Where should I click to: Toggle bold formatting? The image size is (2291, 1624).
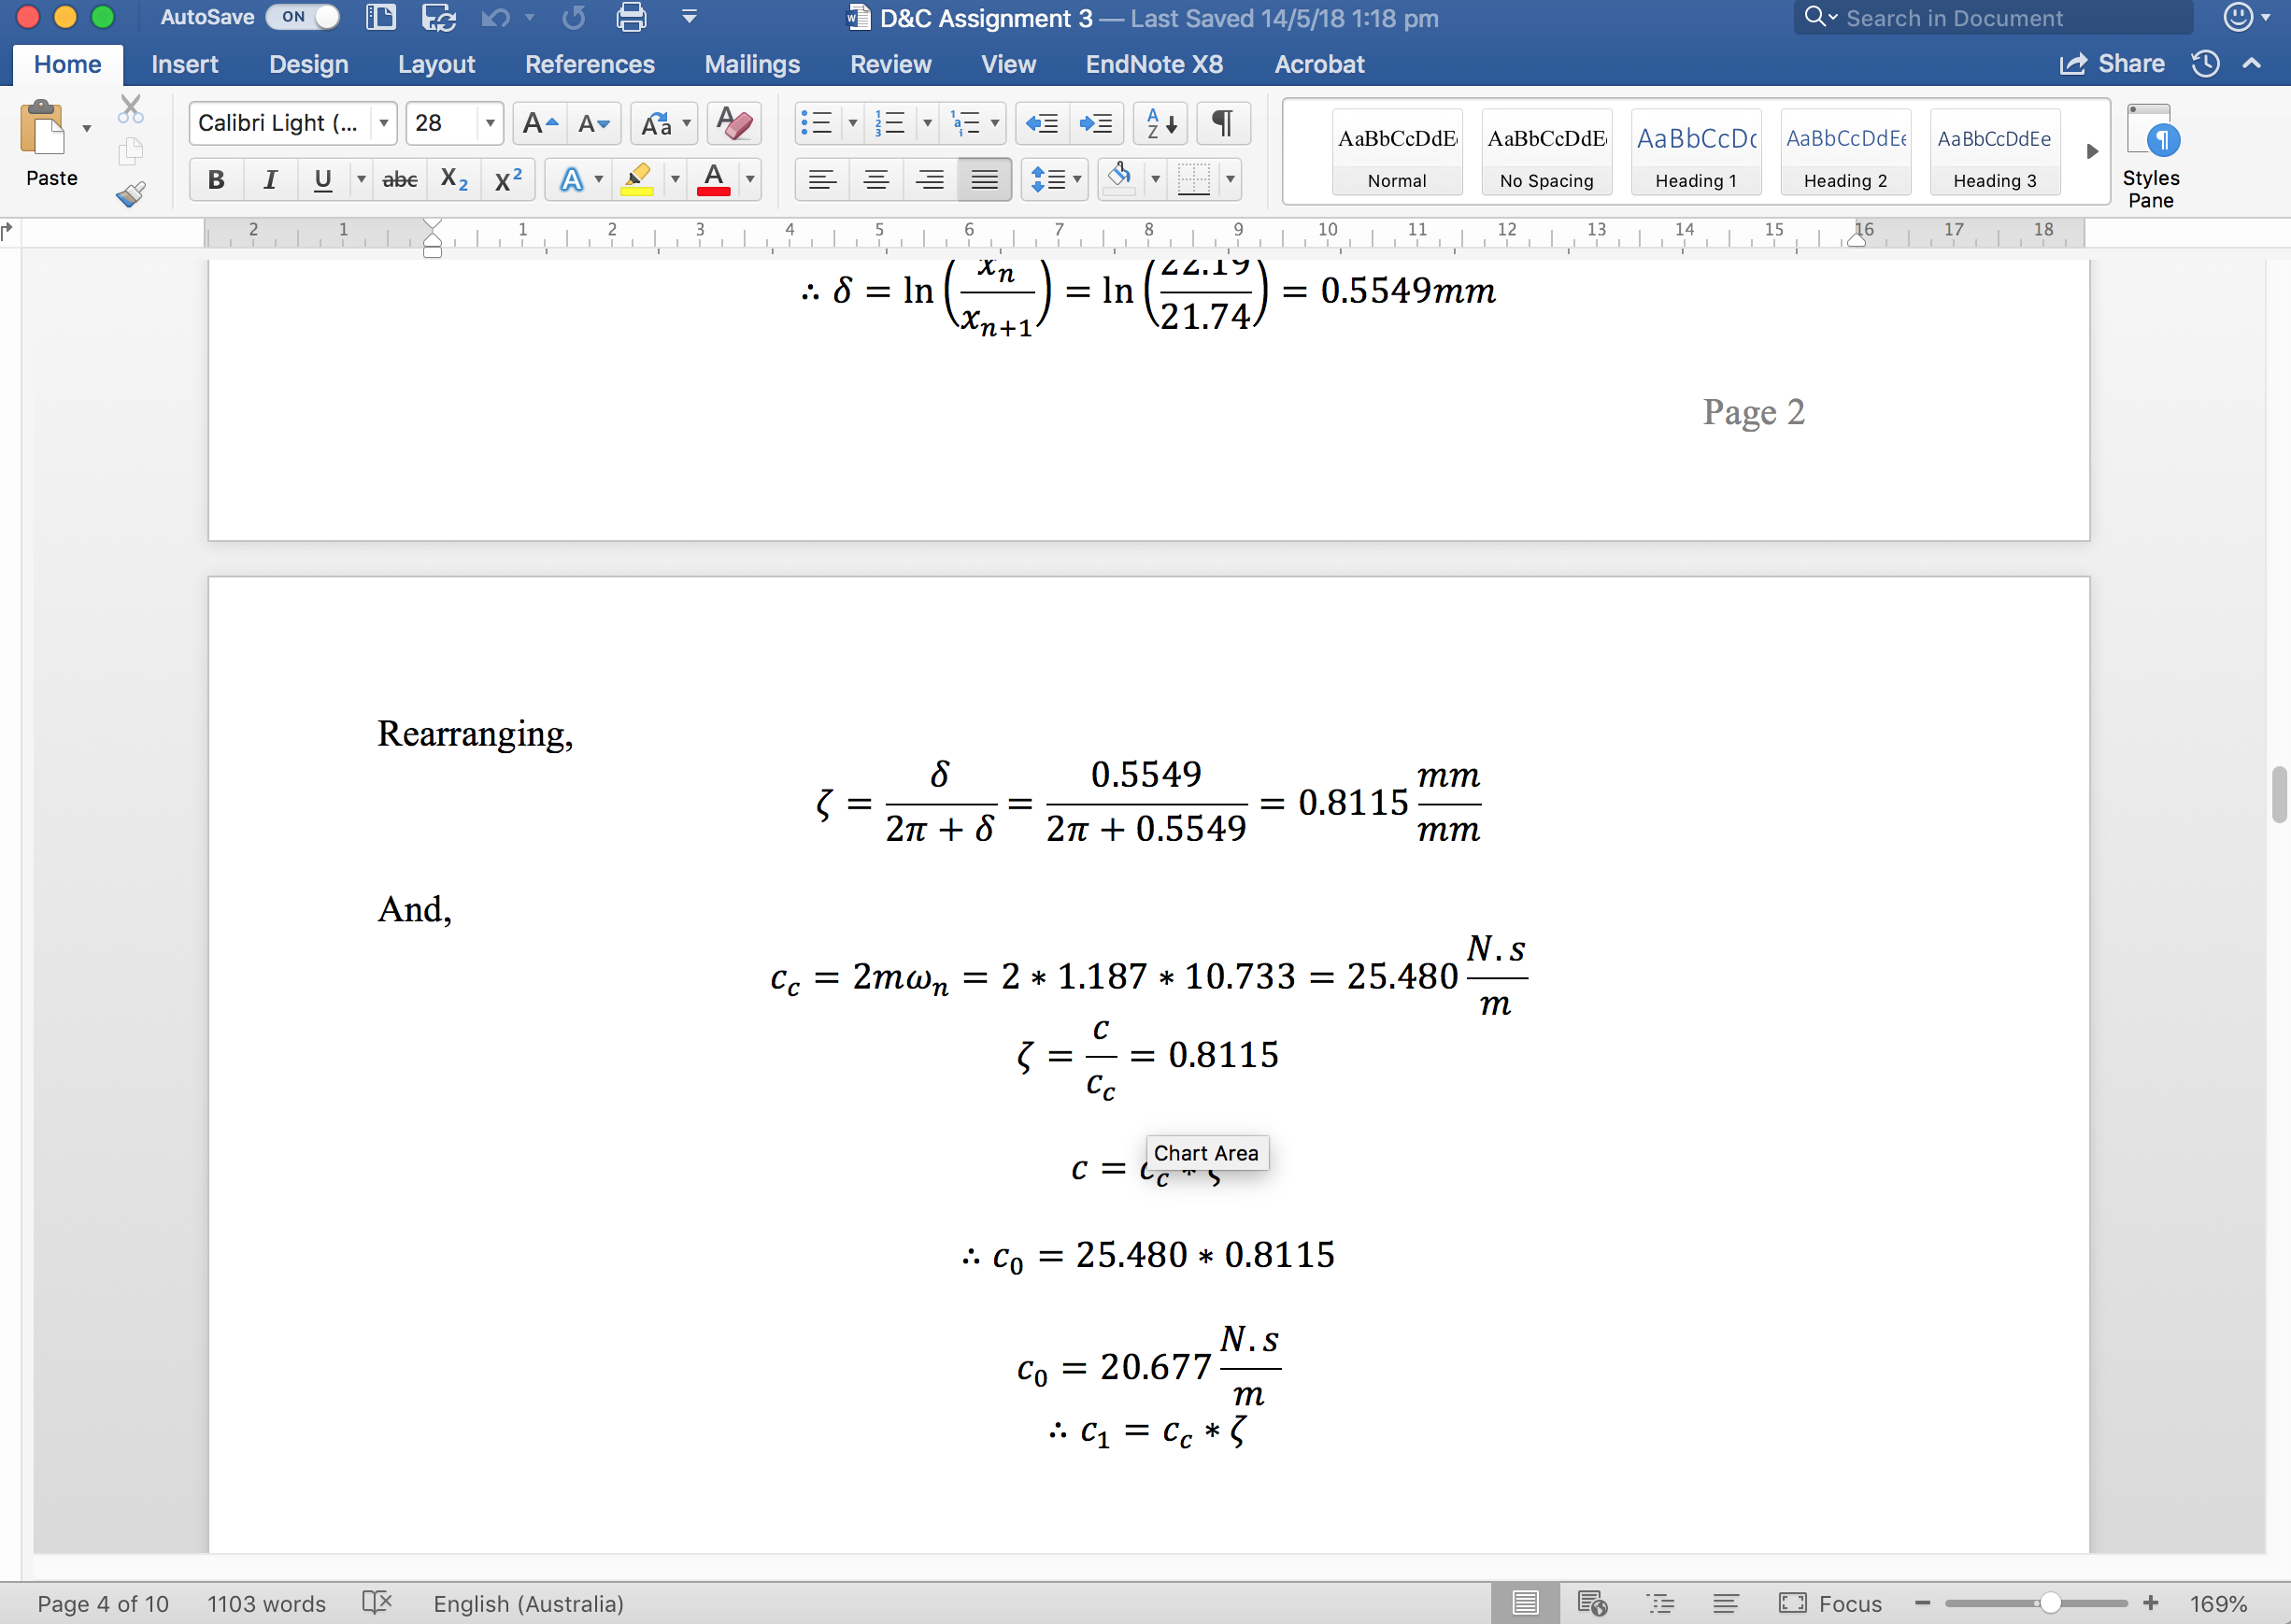click(215, 180)
